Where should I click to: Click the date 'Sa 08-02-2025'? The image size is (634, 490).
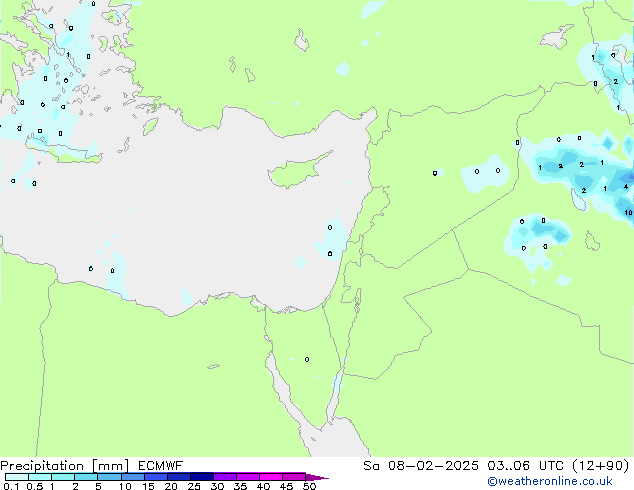(421, 466)
